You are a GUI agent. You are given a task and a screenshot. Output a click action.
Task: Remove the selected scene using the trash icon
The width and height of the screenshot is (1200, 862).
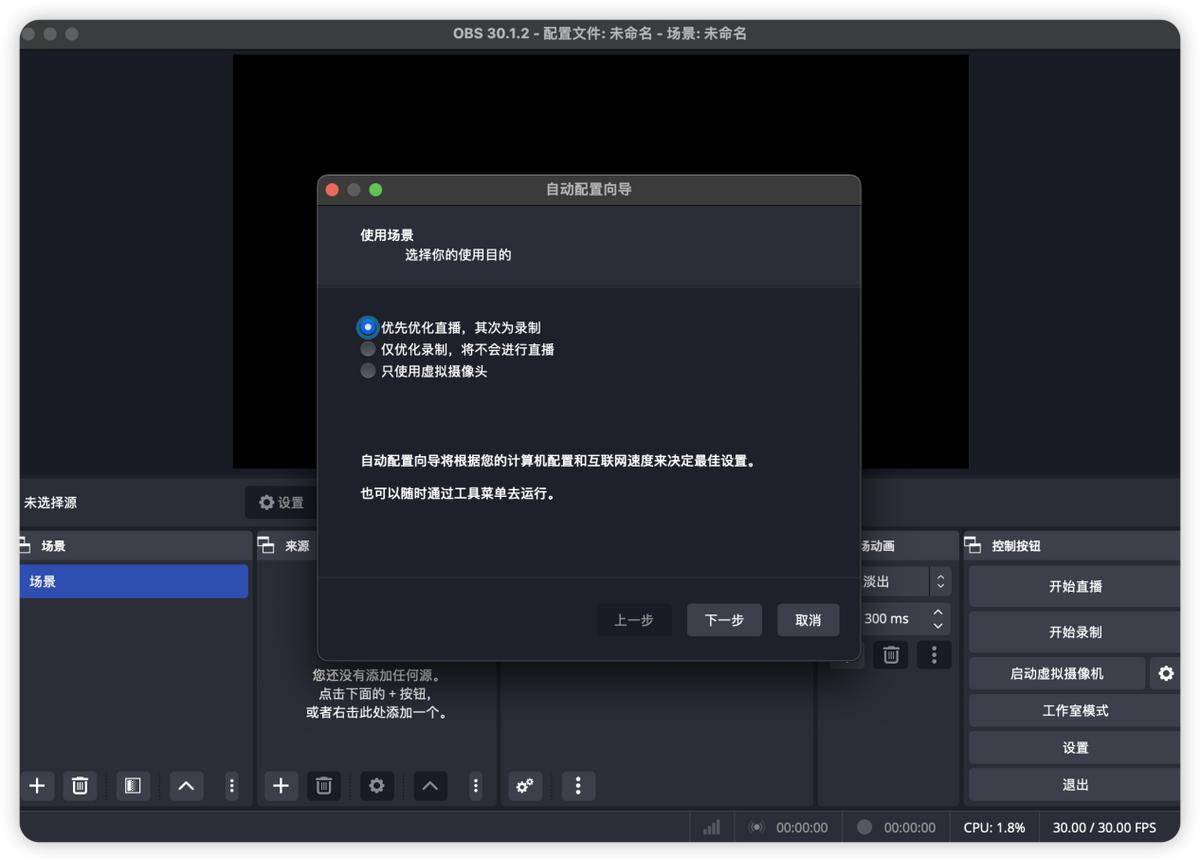[x=80, y=786]
